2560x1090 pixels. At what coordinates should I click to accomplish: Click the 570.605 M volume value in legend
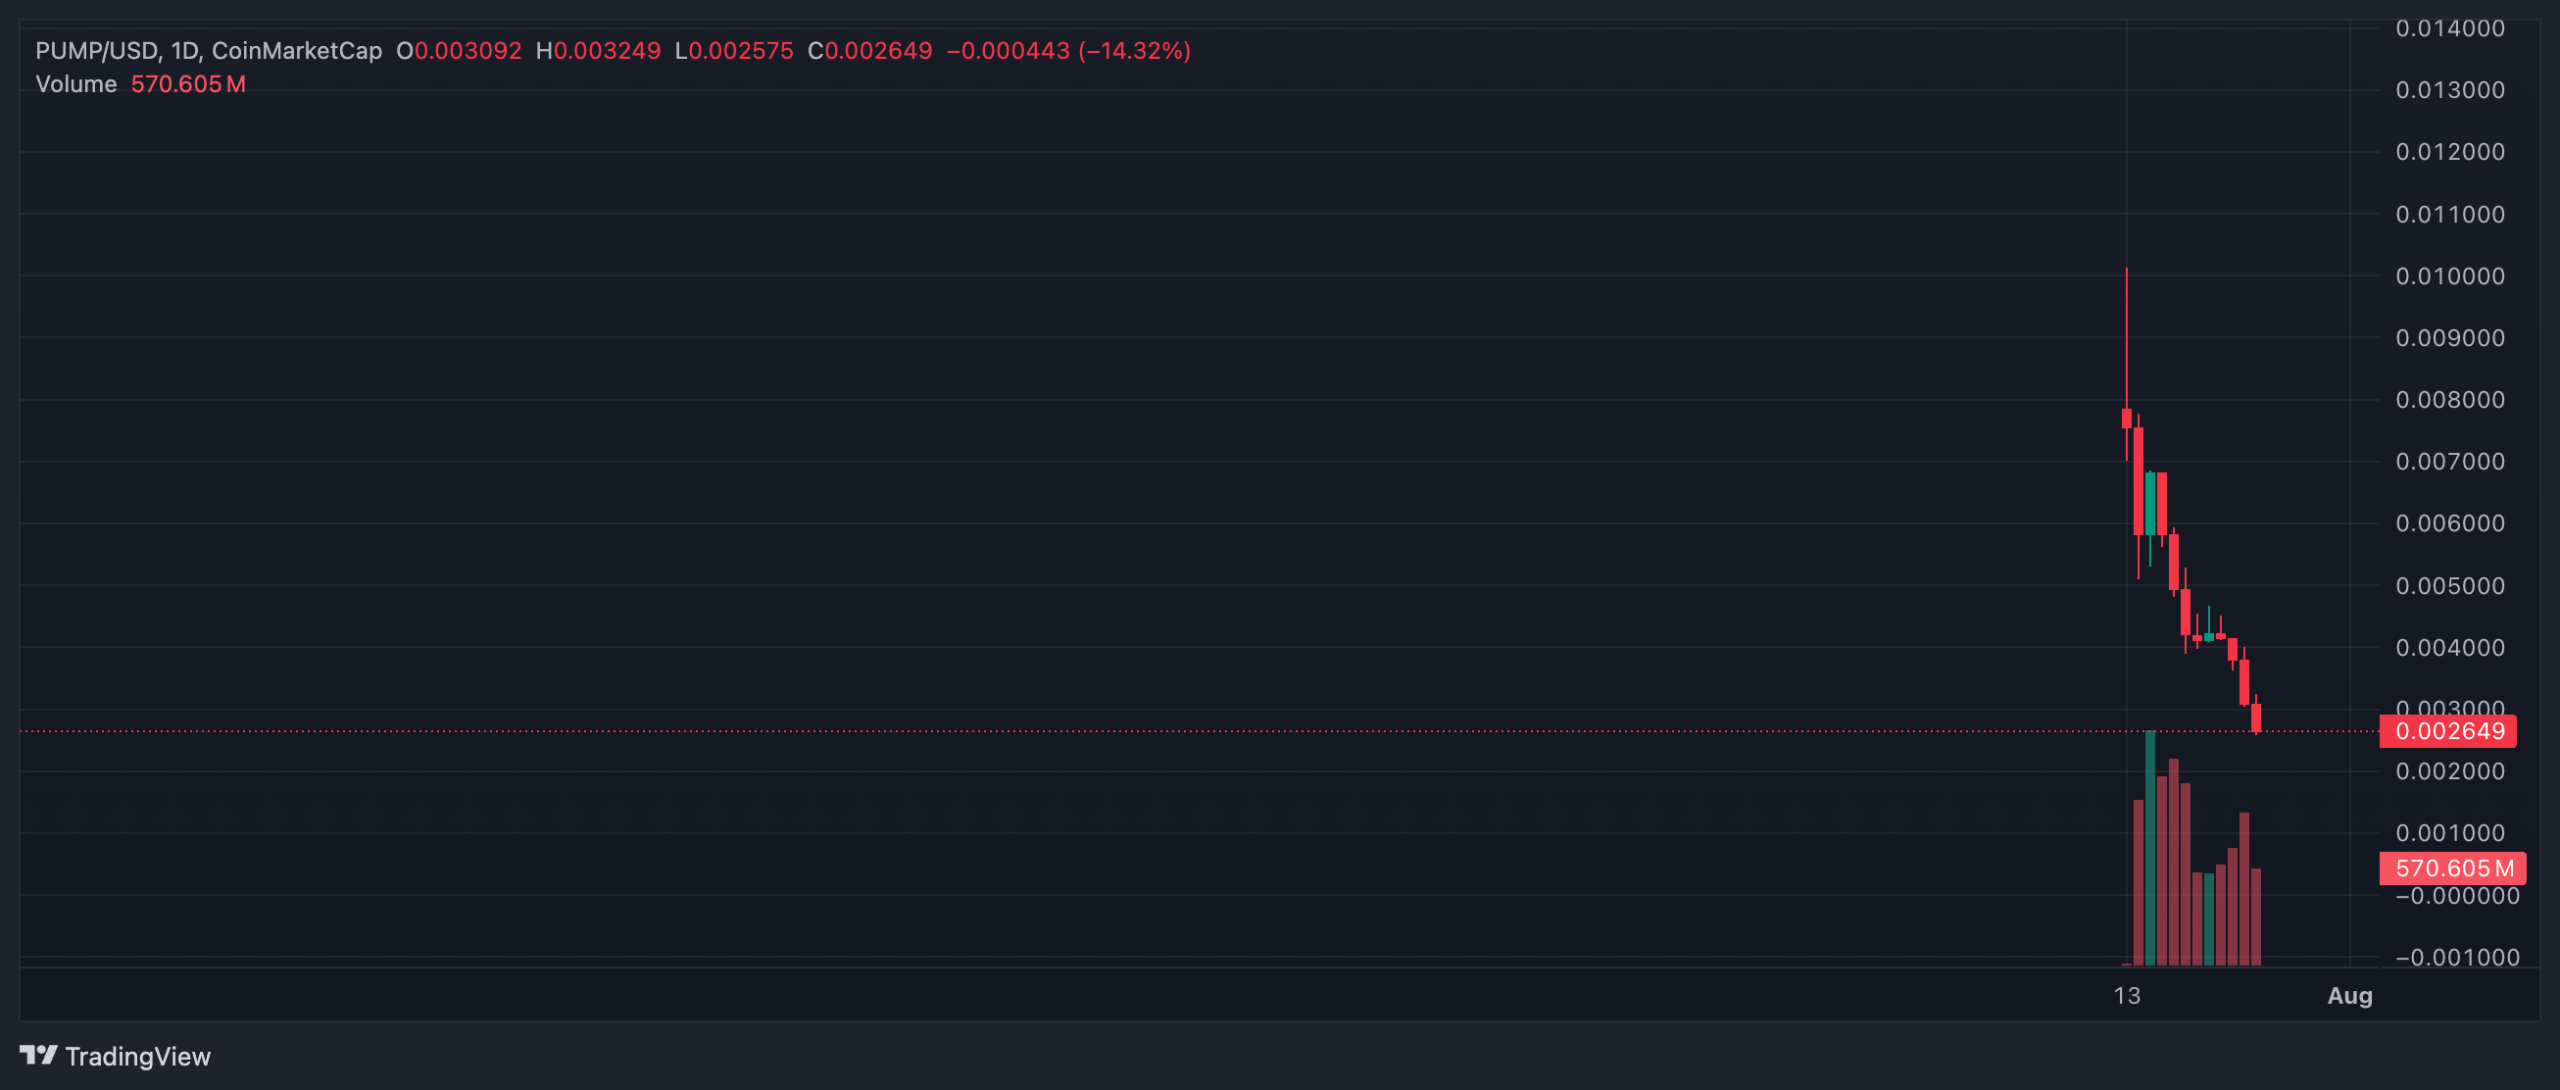click(188, 84)
